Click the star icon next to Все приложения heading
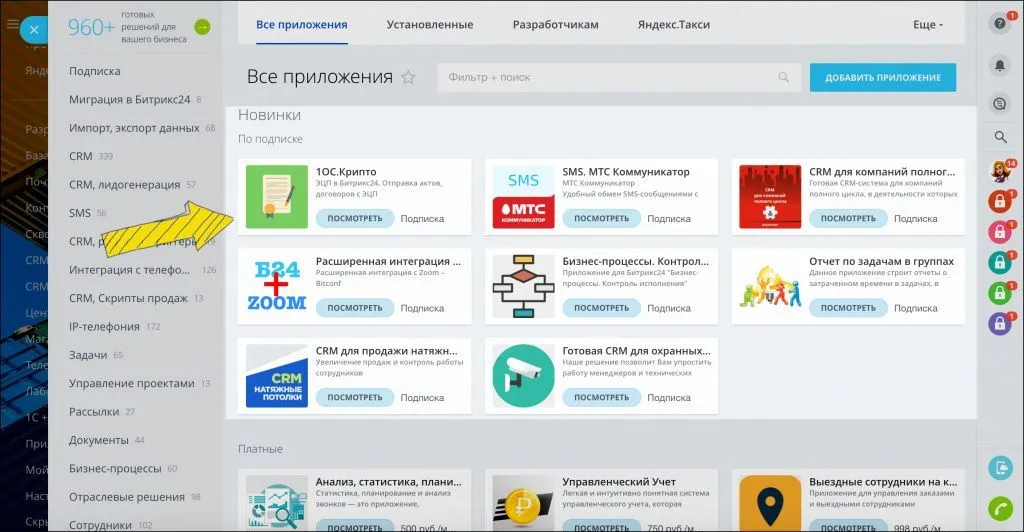 (408, 78)
